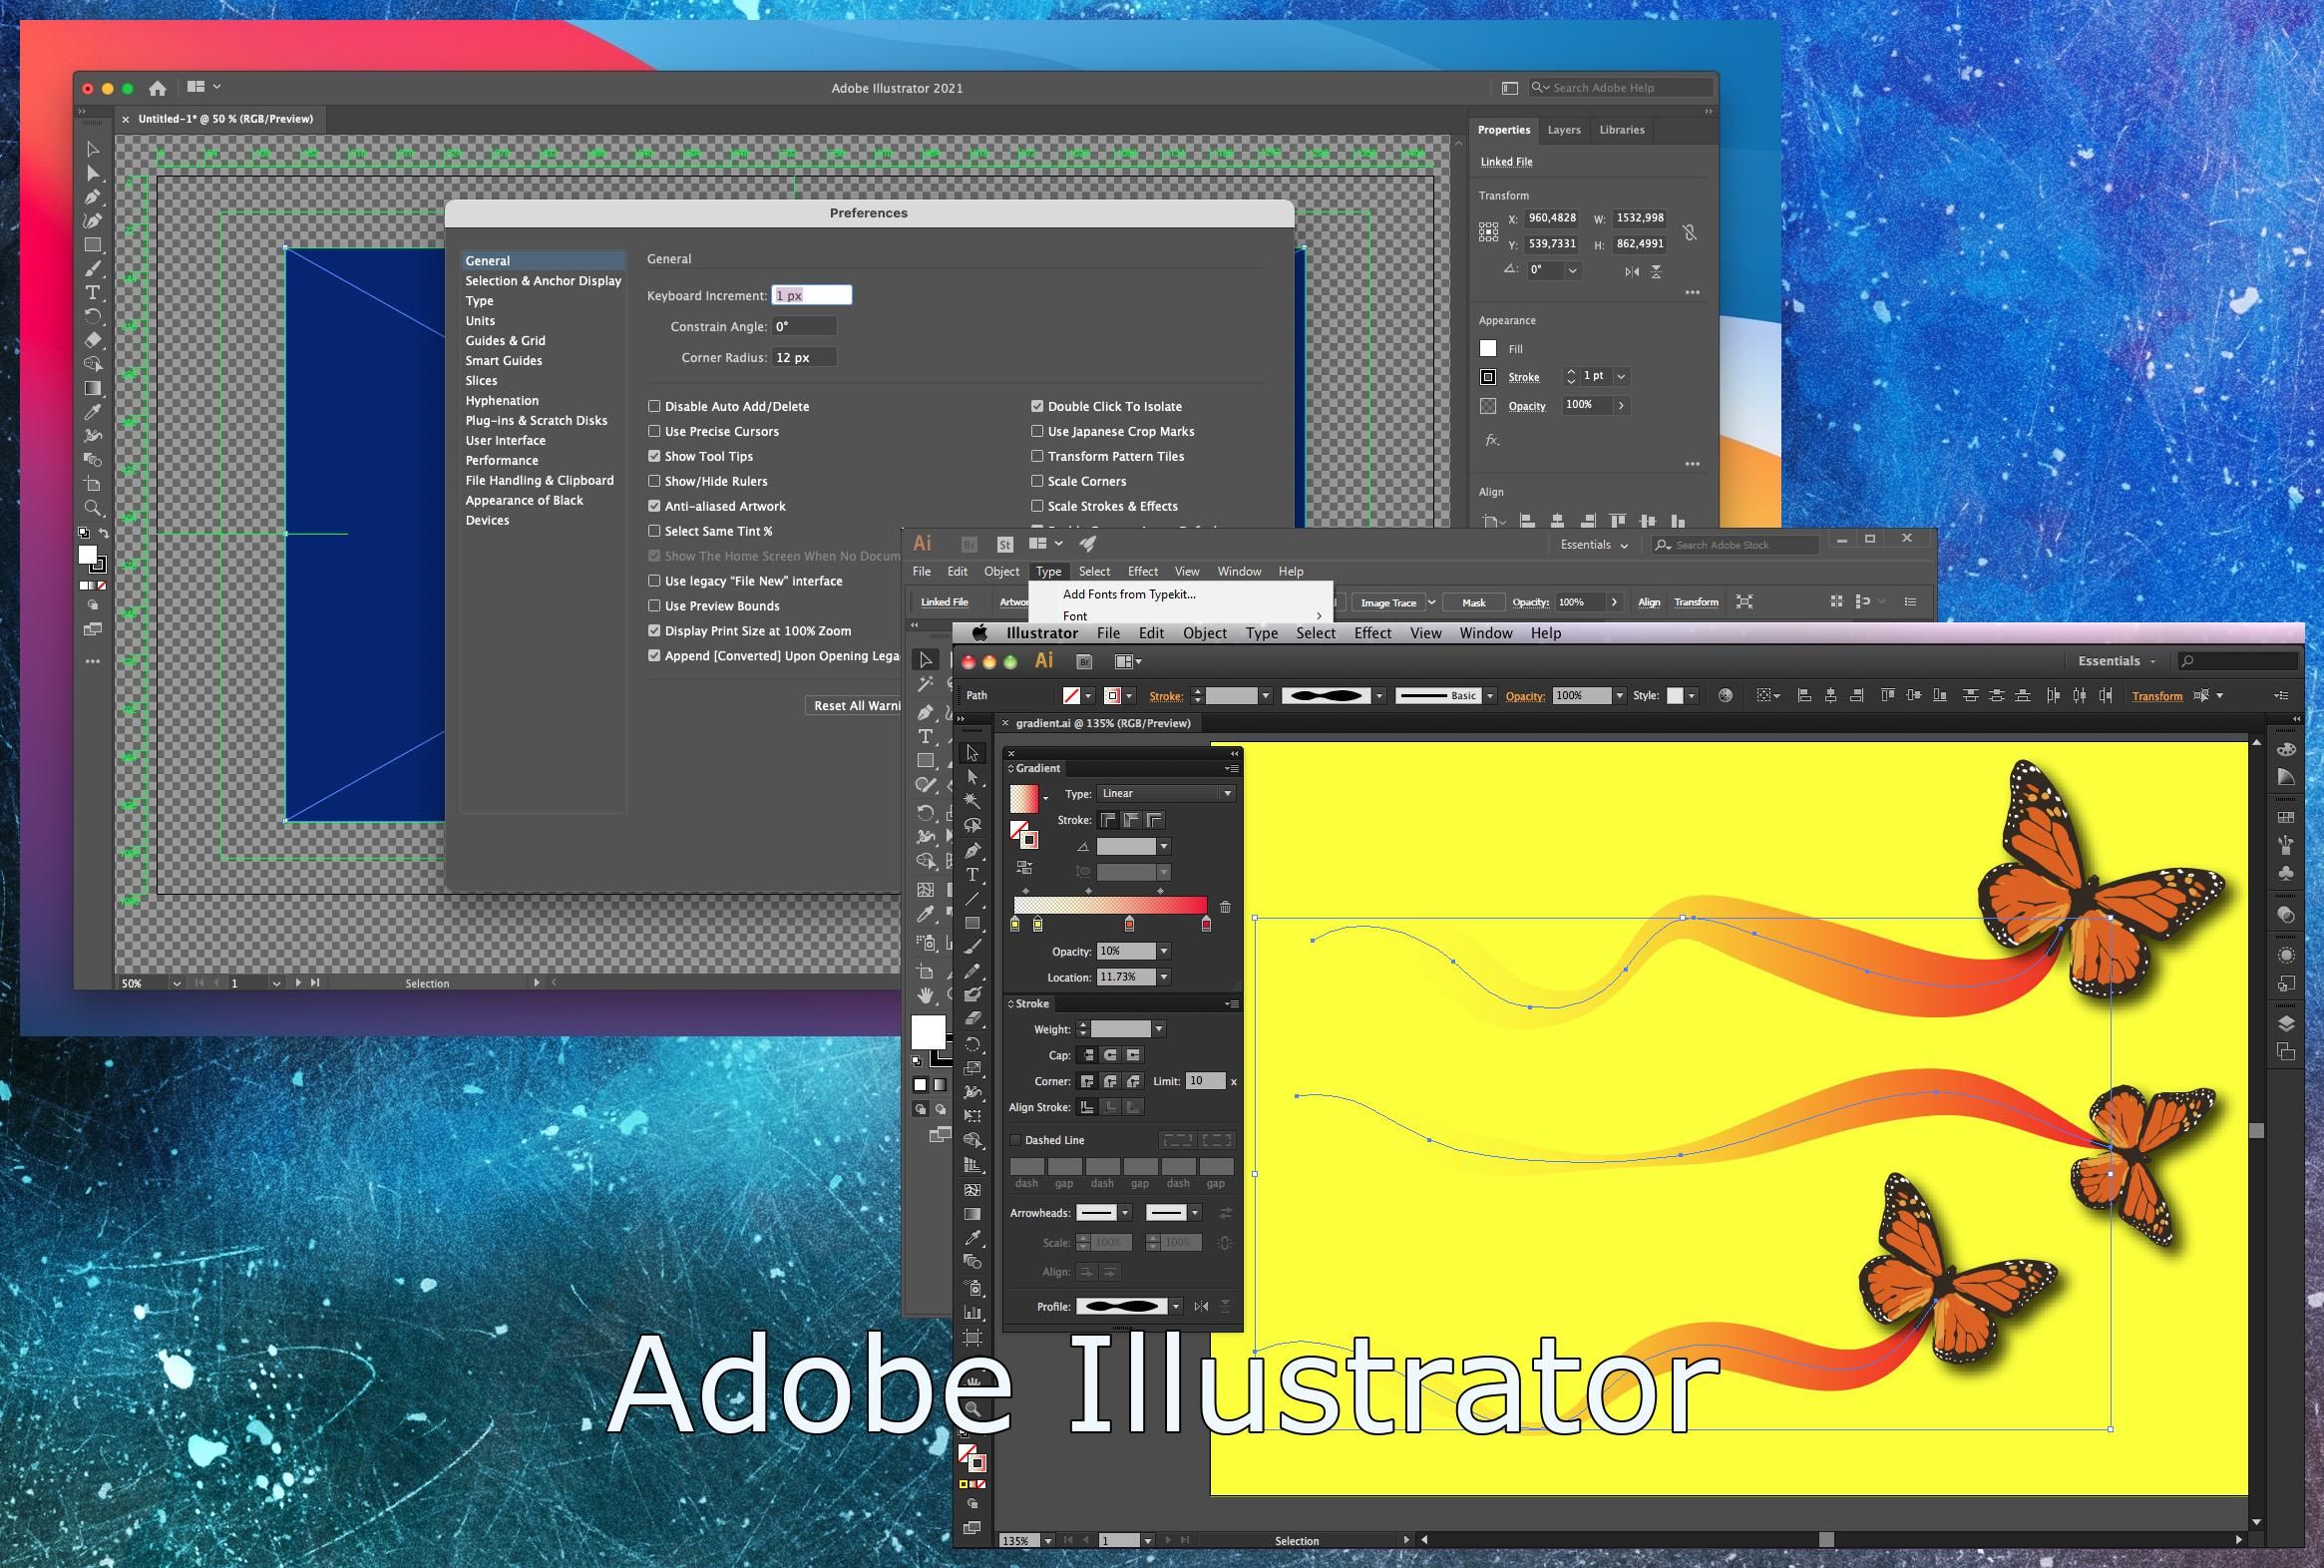
Task: Click the Bridge (Br) icon in gradient.ai window
Action: pos(1084,661)
